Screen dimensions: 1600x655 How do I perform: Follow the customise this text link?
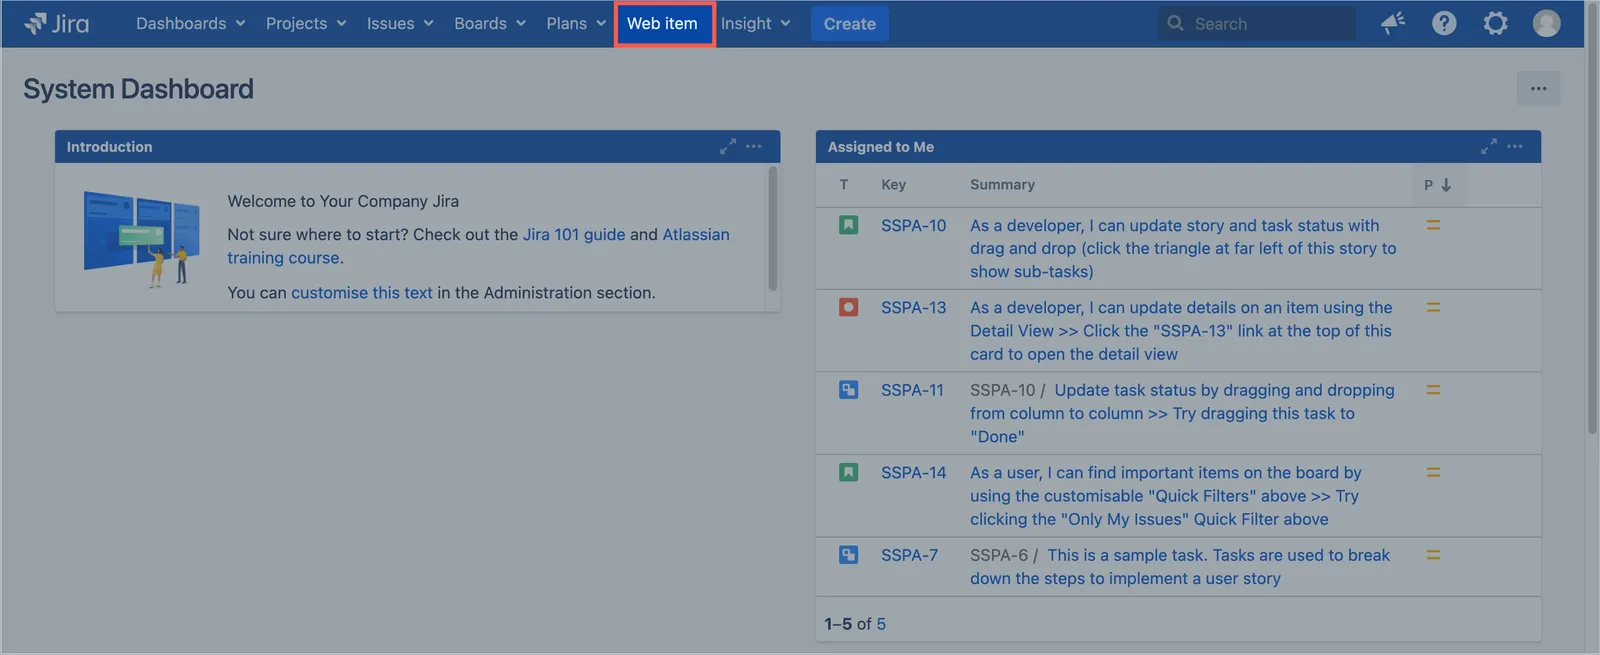pos(362,293)
